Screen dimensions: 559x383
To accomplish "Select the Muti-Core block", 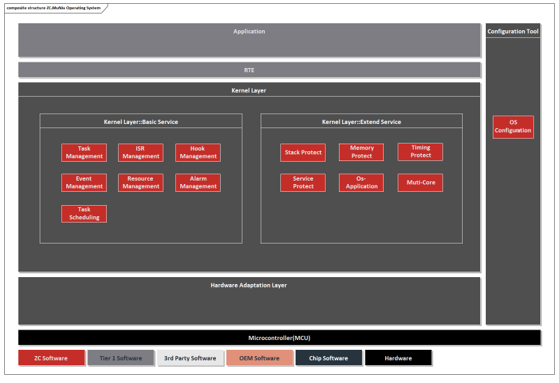I will [x=420, y=183].
